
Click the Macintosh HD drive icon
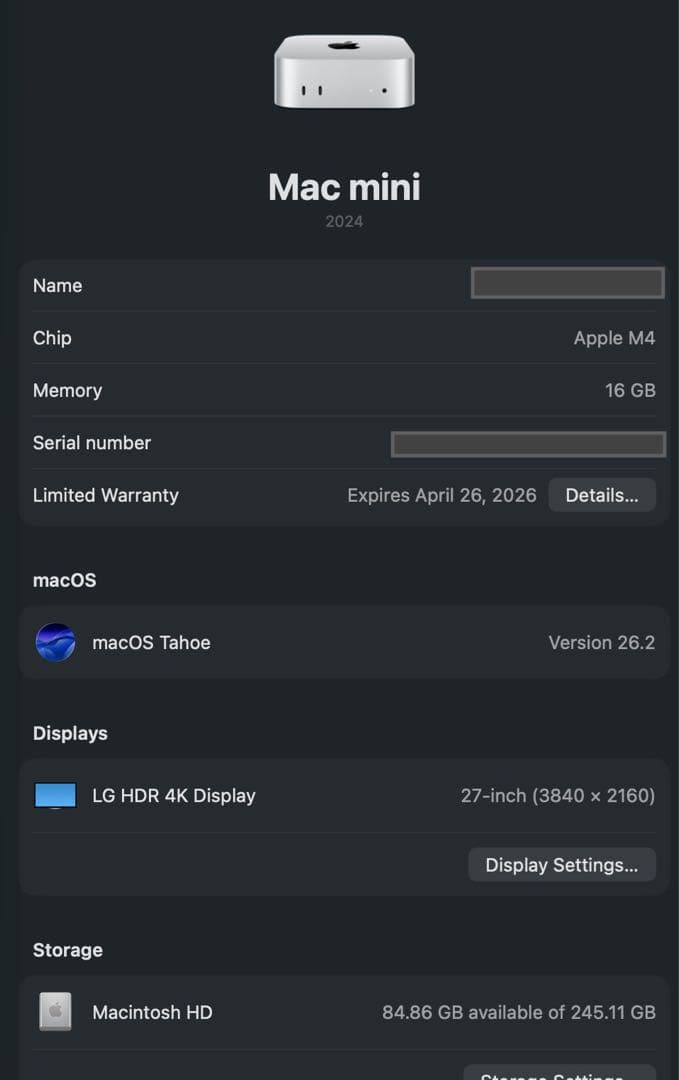point(55,1012)
